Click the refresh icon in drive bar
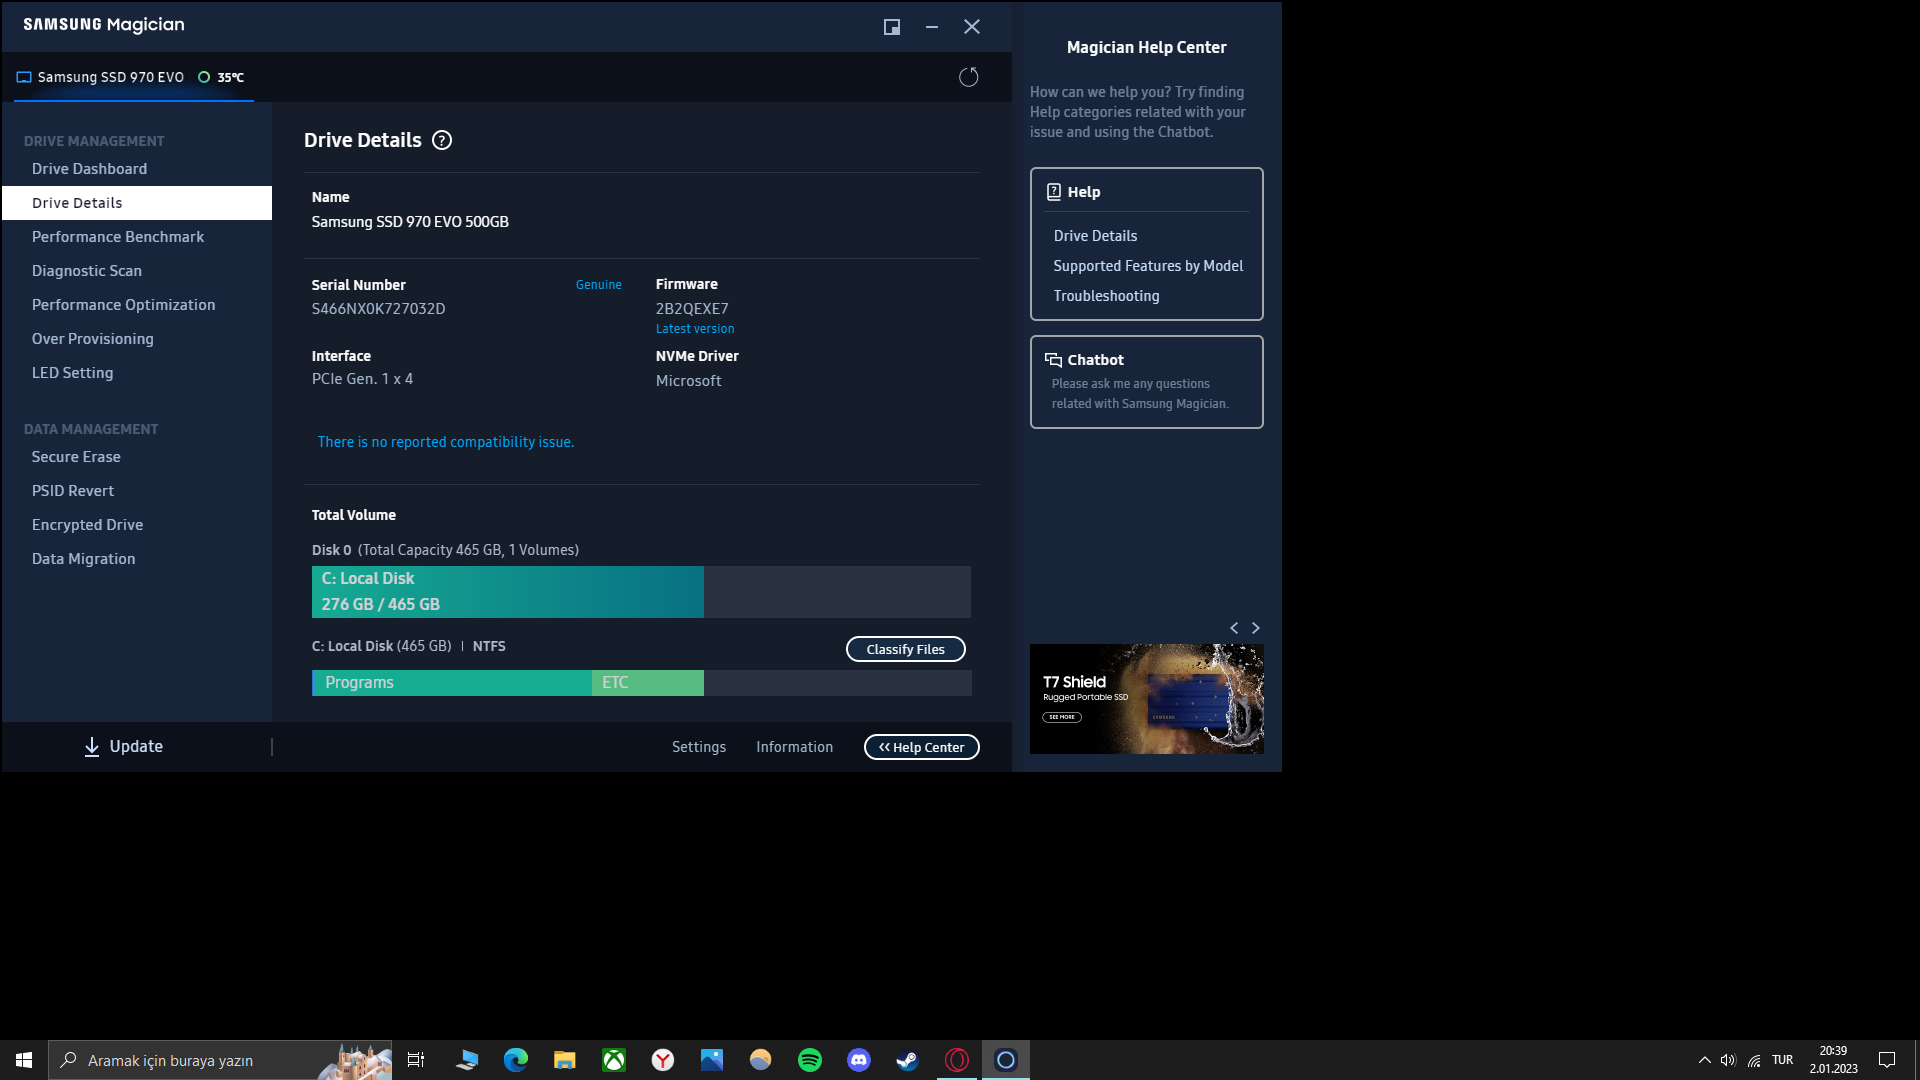Screen dimensions: 1920x1080 point(968,77)
